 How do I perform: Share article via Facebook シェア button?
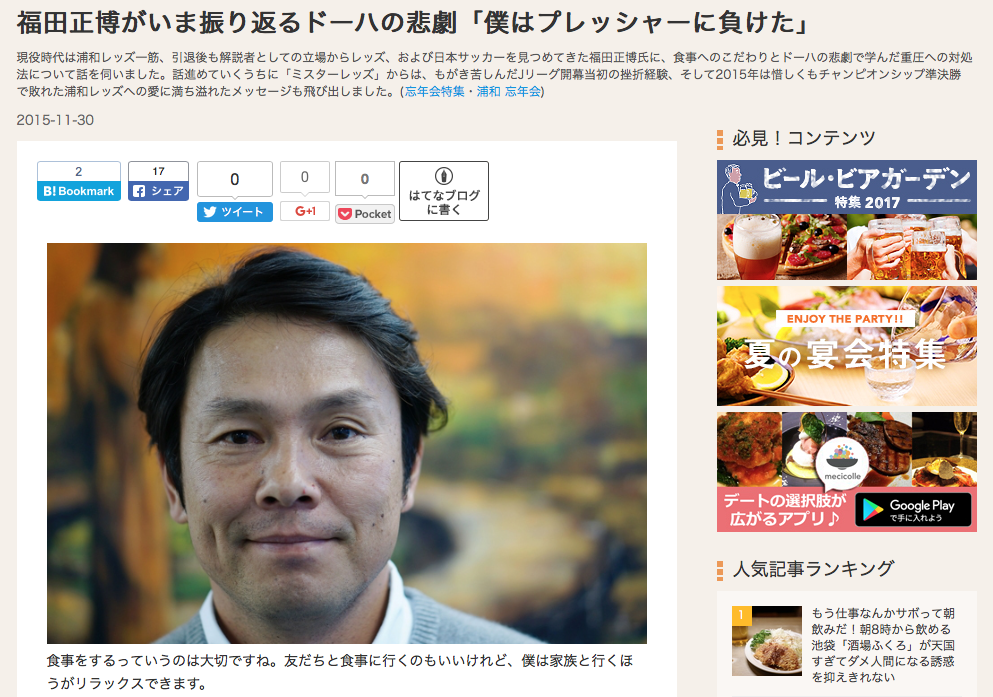158,191
